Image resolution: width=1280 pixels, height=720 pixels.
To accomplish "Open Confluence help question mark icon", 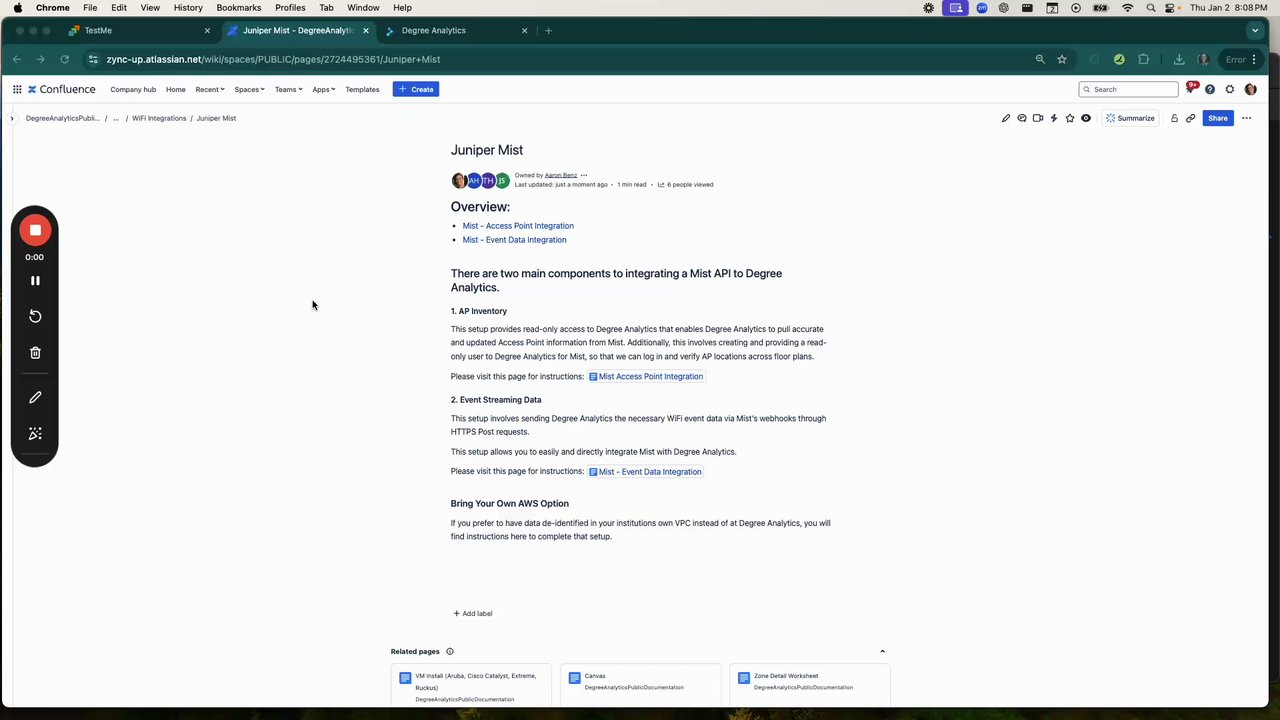I will (x=1210, y=89).
